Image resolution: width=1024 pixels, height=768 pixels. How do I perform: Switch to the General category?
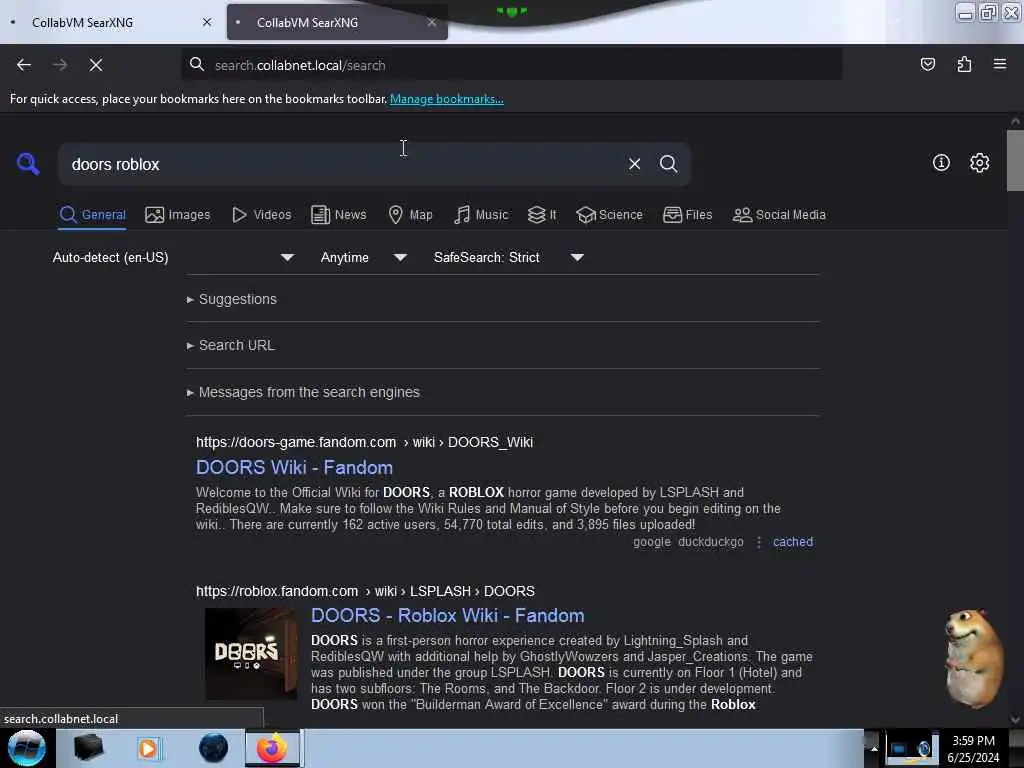coord(92,215)
